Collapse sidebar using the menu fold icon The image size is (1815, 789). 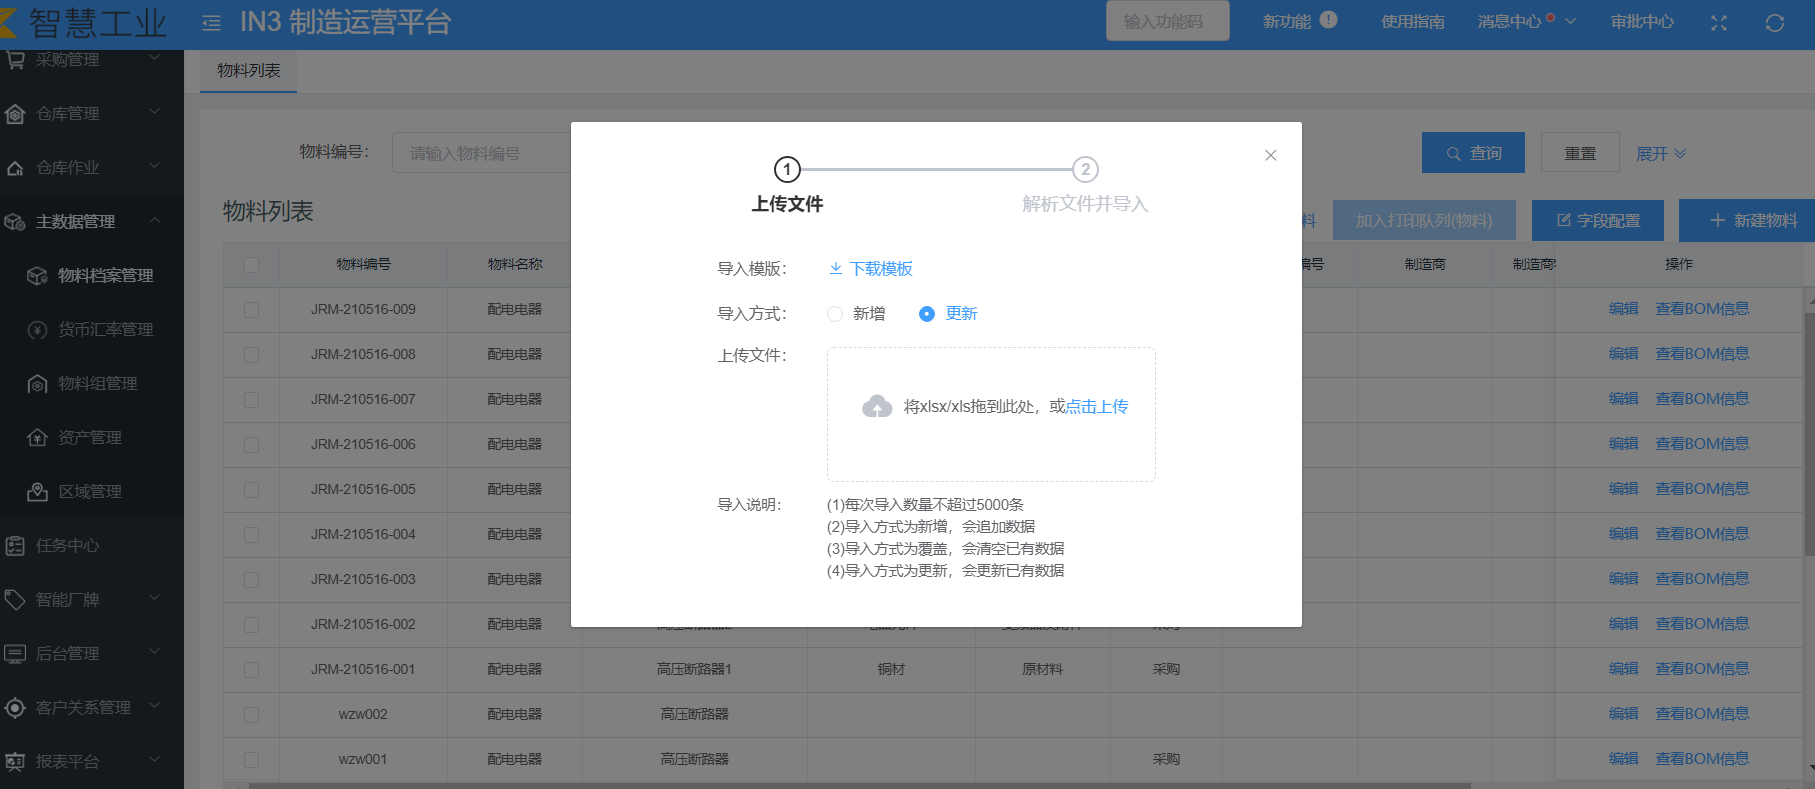[211, 22]
